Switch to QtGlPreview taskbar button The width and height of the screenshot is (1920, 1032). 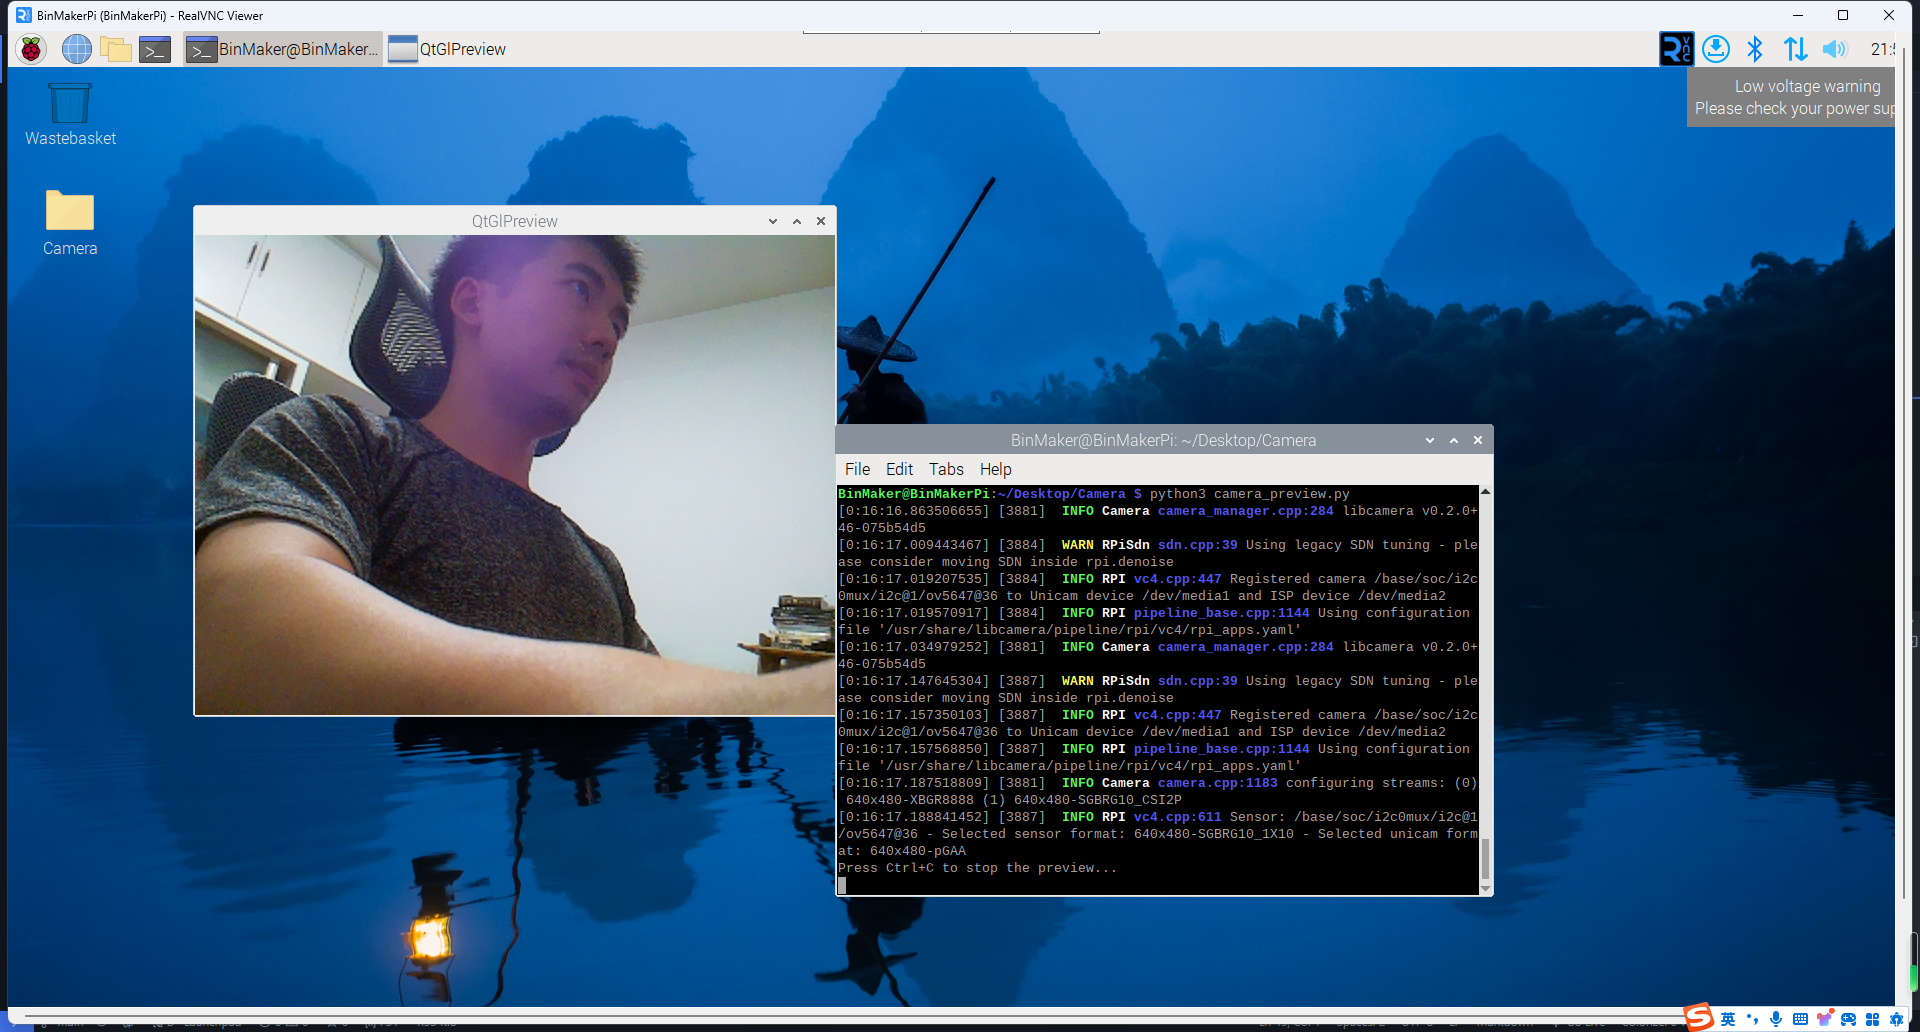click(x=447, y=49)
